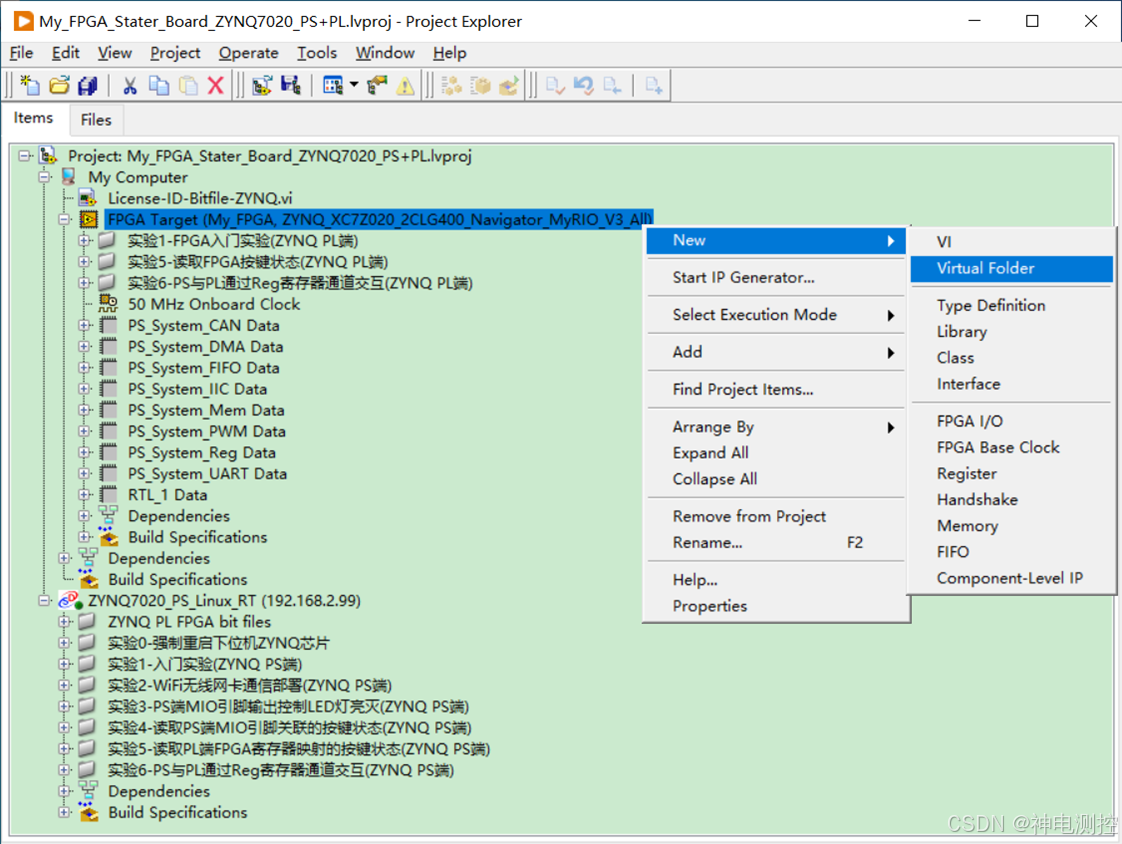Click the Save All toolbar icon
The image size is (1122, 844).
(x=87, y=85)
